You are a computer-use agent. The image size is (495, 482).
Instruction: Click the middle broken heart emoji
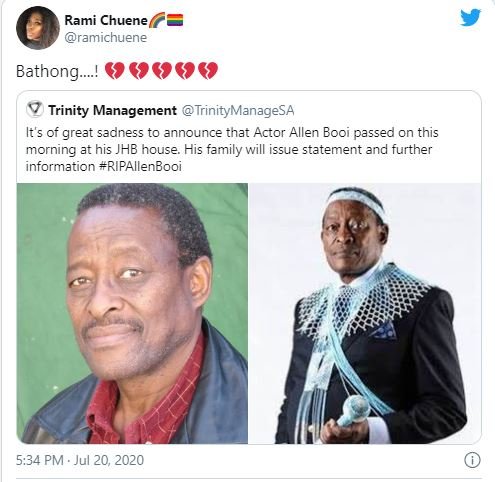point(161,71)
